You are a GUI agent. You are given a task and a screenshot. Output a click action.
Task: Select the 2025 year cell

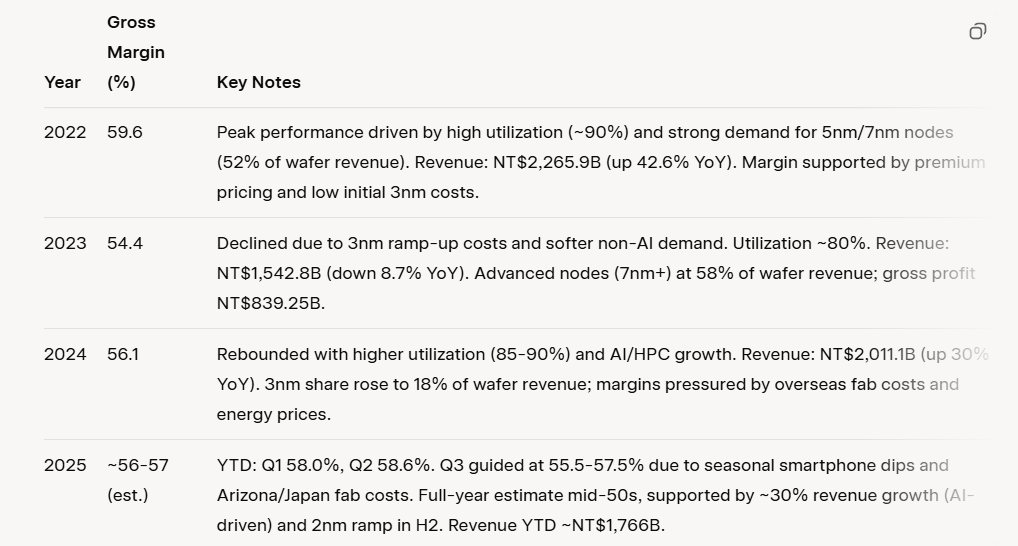[65, 466]
